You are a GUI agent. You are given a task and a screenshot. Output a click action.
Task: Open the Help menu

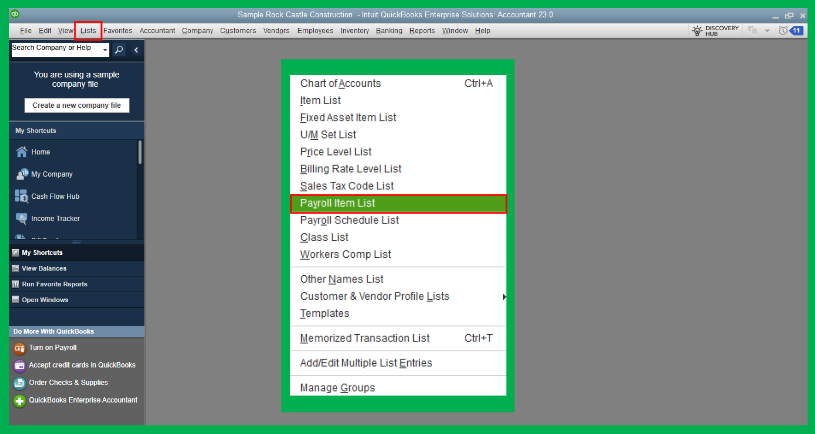pyautogui.click(x=482, y=31)
